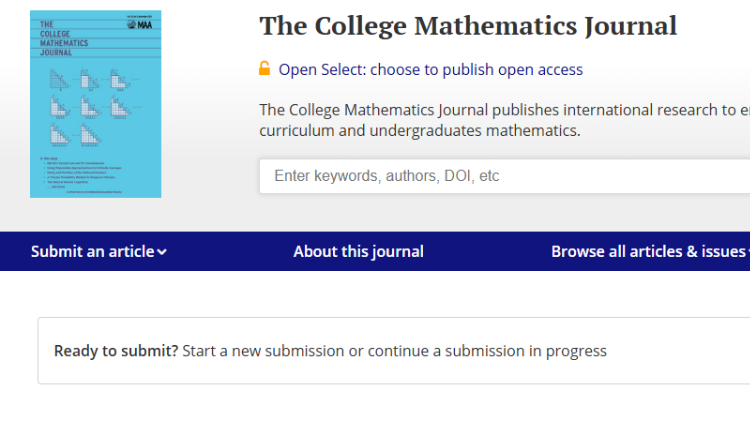This screenshot has width=750, height=425.
Task: Click the bold Ready to submit? label
Action: point(116,351)
